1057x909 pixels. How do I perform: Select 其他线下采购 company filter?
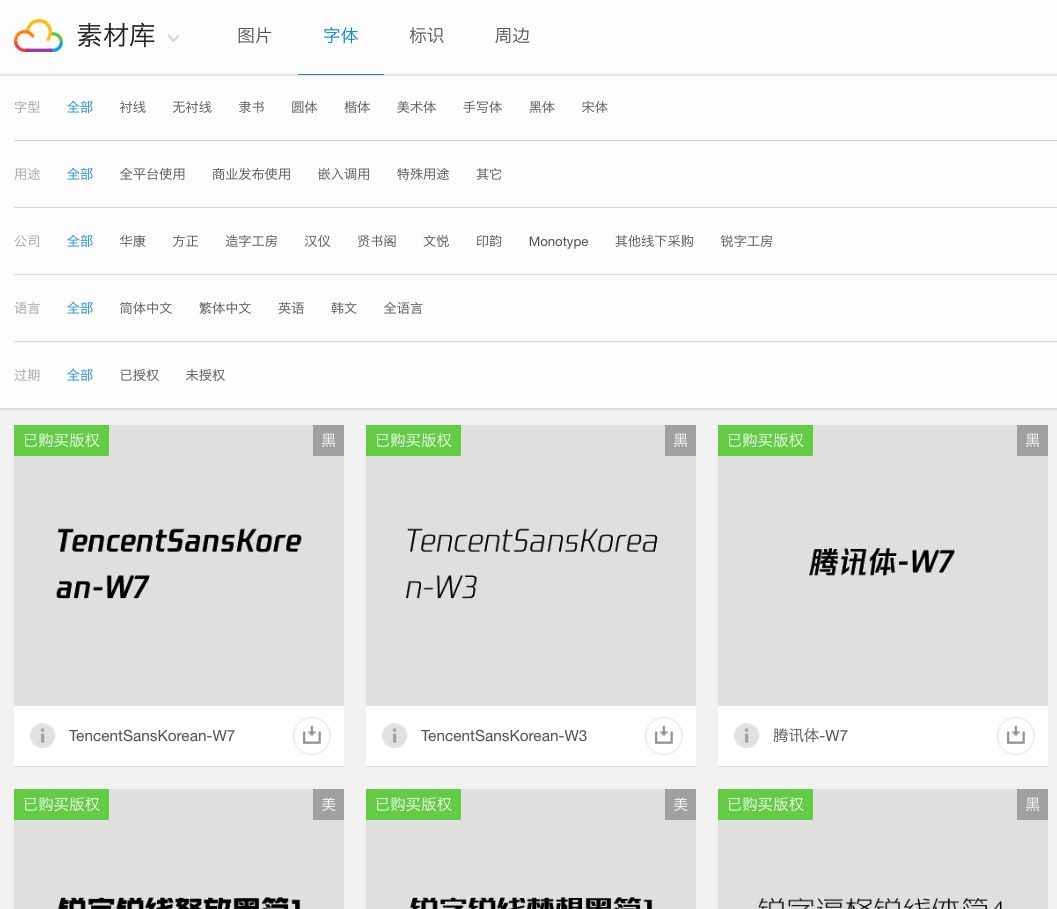(654, 241)
